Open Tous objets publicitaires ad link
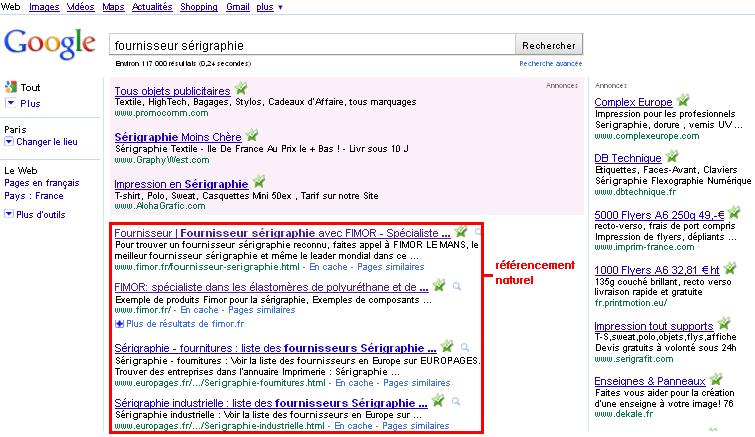Screen dimensions: 755x437 point(172,91)
